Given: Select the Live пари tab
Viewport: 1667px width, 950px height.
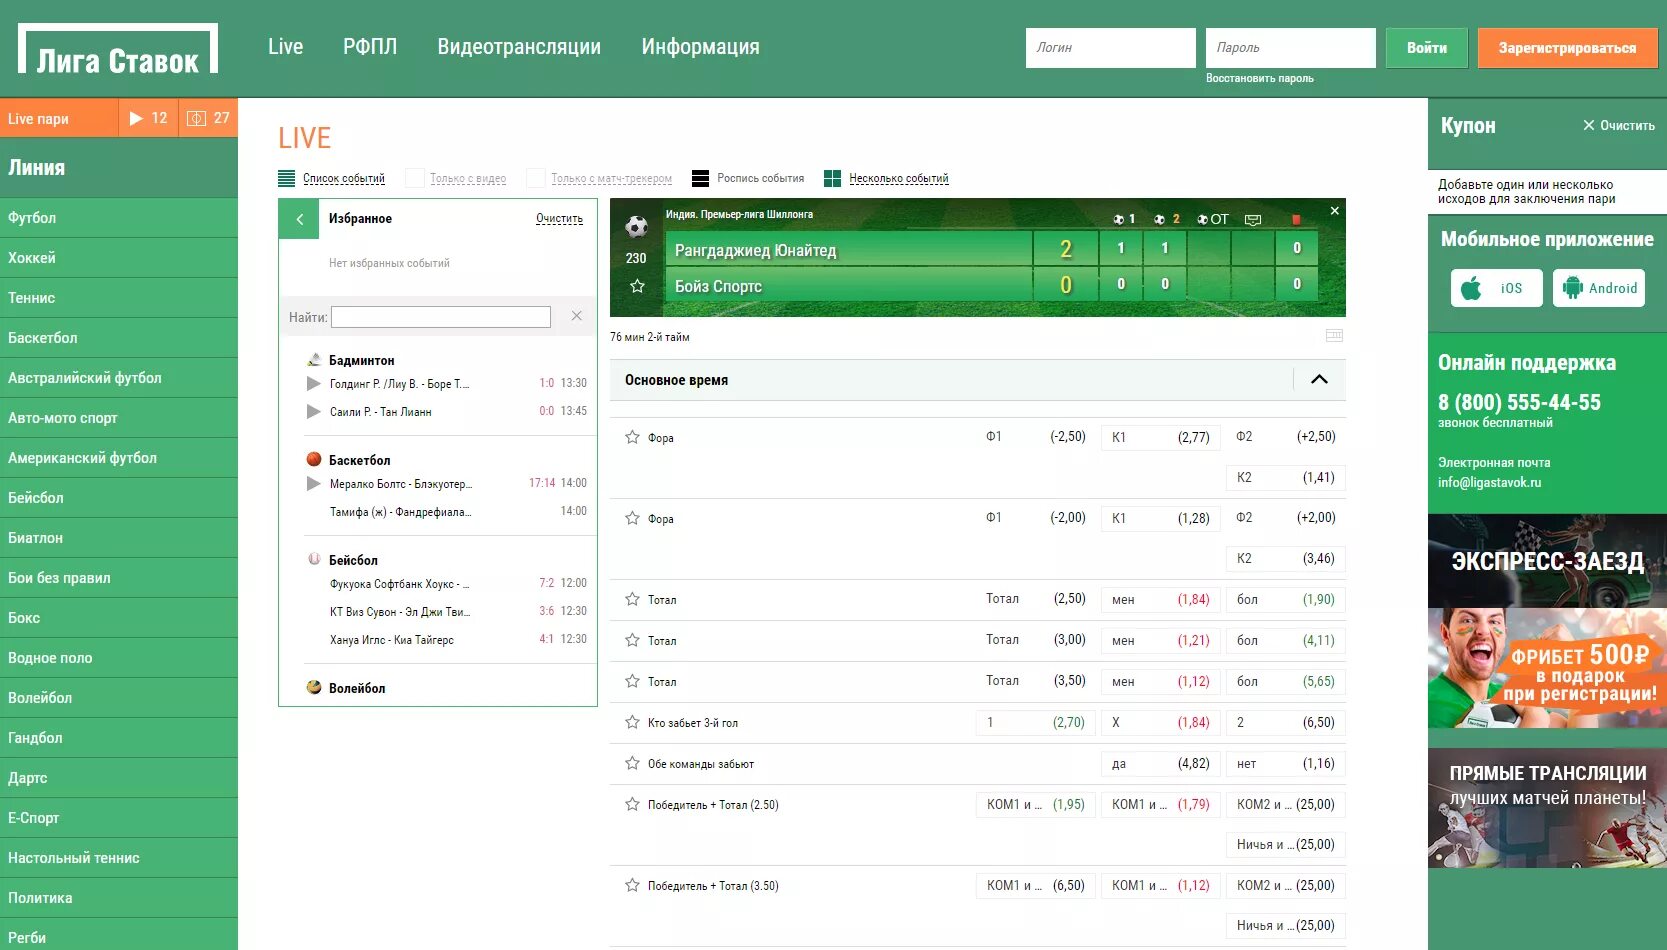Looking at the screenshot, I should point(59,118).
